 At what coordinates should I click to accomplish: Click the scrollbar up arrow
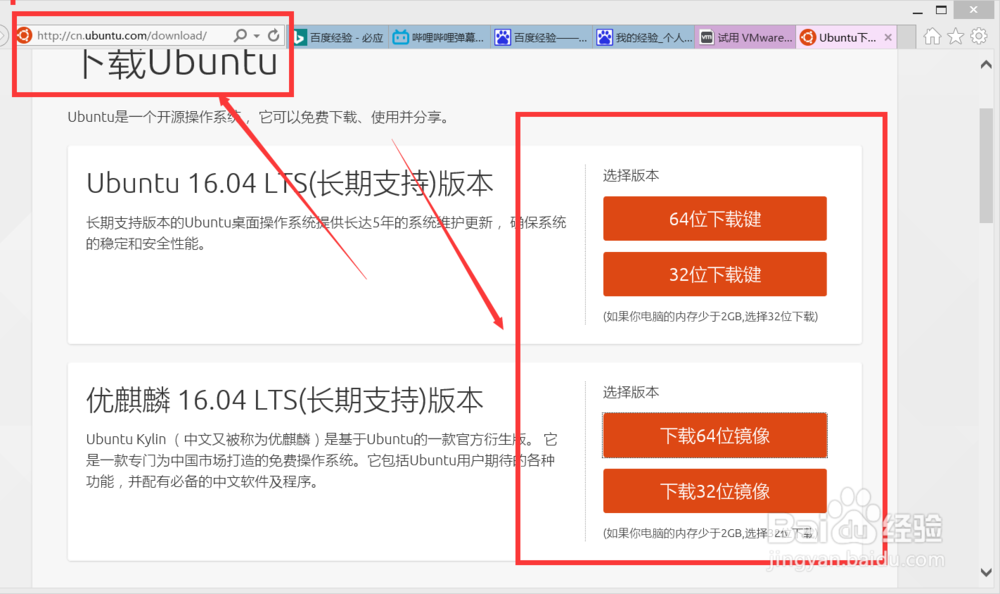(x=986, y=64)
